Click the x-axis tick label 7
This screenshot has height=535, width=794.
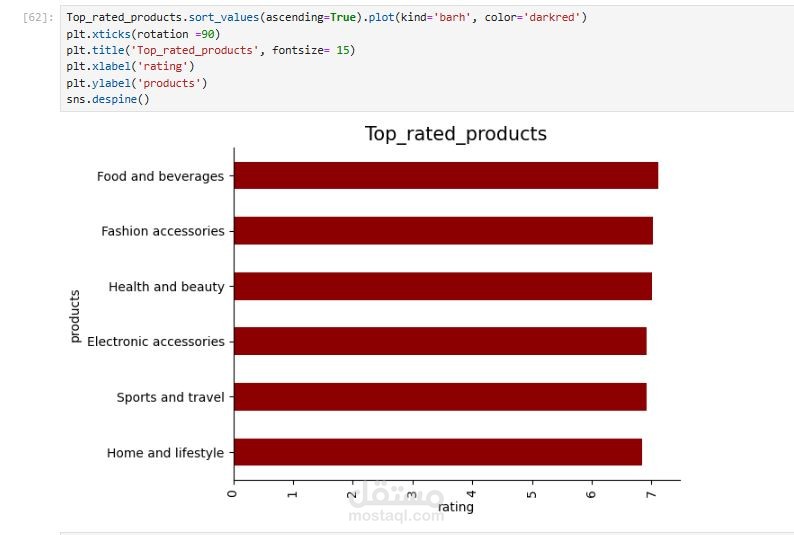point(651,493)
